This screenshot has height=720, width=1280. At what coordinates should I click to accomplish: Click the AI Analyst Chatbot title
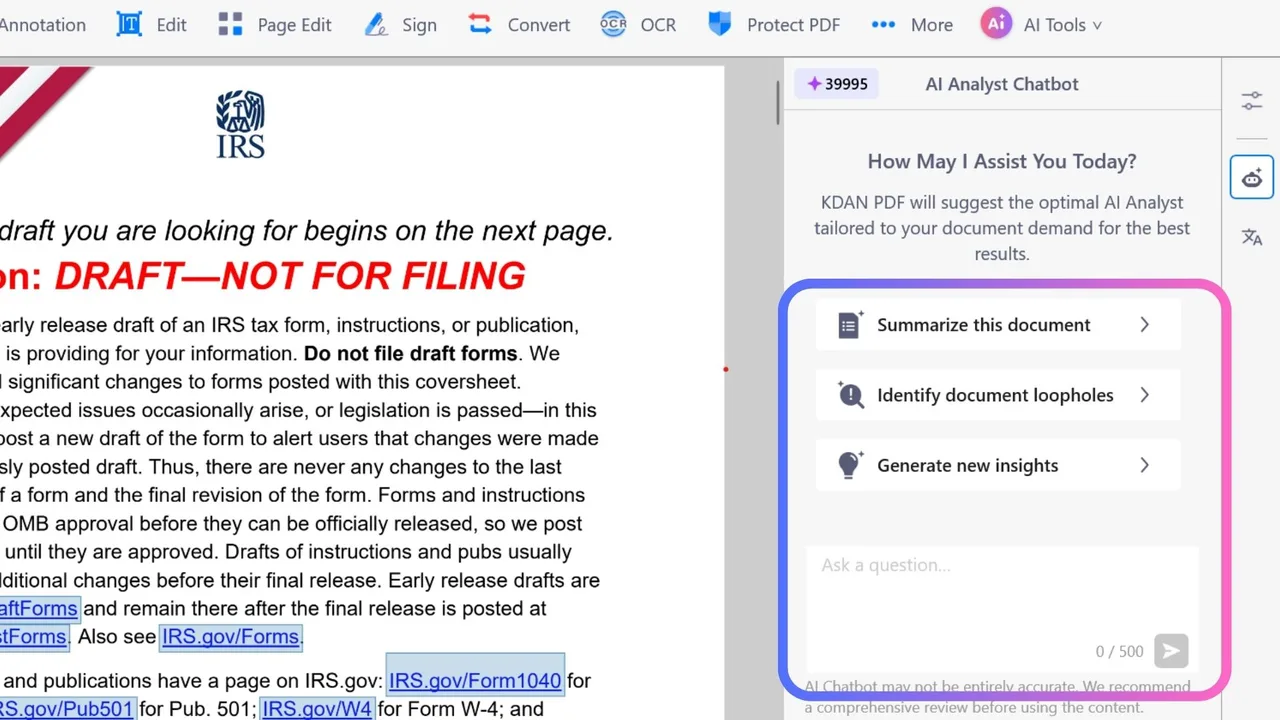pyautogui.click(x=1002, y=84)
